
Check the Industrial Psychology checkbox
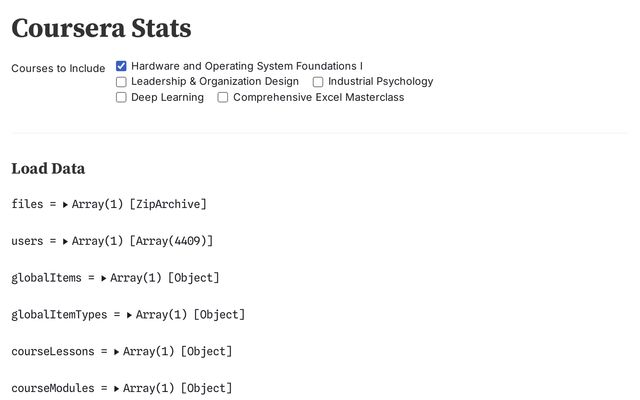(x=318, y=82)
